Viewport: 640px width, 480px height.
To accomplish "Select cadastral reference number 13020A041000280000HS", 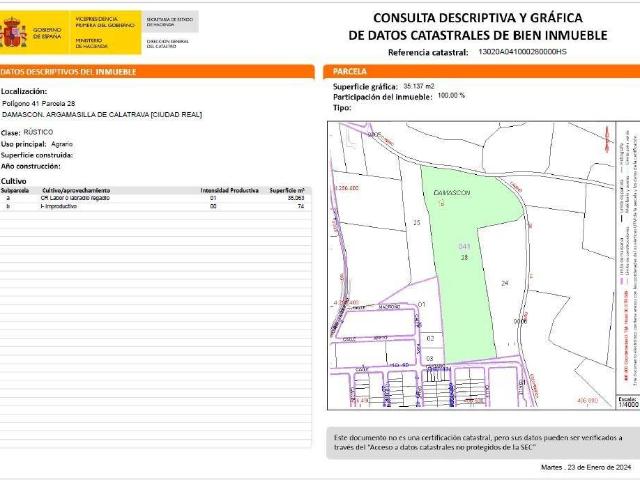I will [522, 52].
